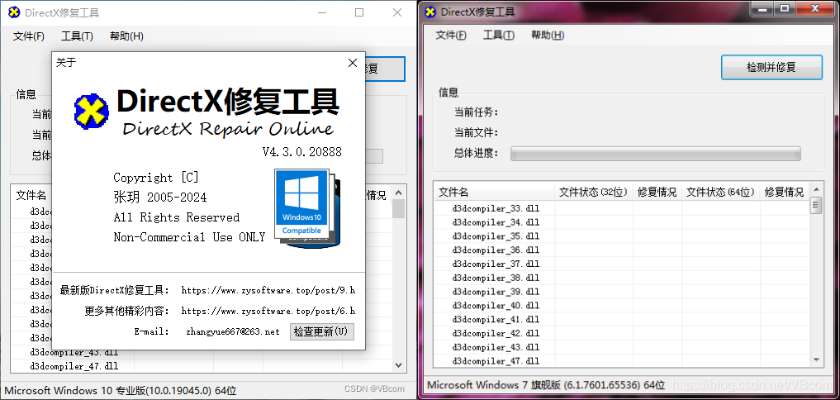This screenshot has height=400, width=840.
Task: Click 总体进度 progress bar in Windows 7 window
Action: [x=655, y=154]
